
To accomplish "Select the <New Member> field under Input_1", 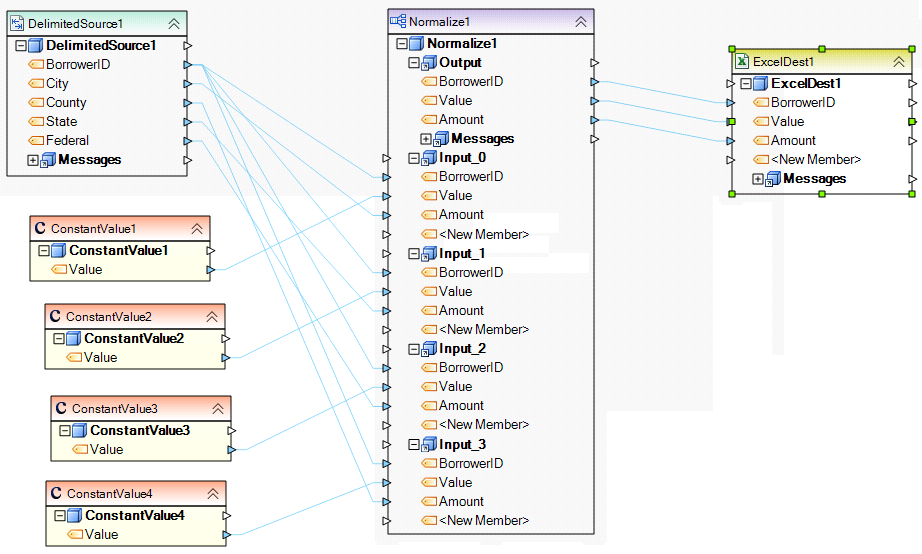I will tap(484, 330).
